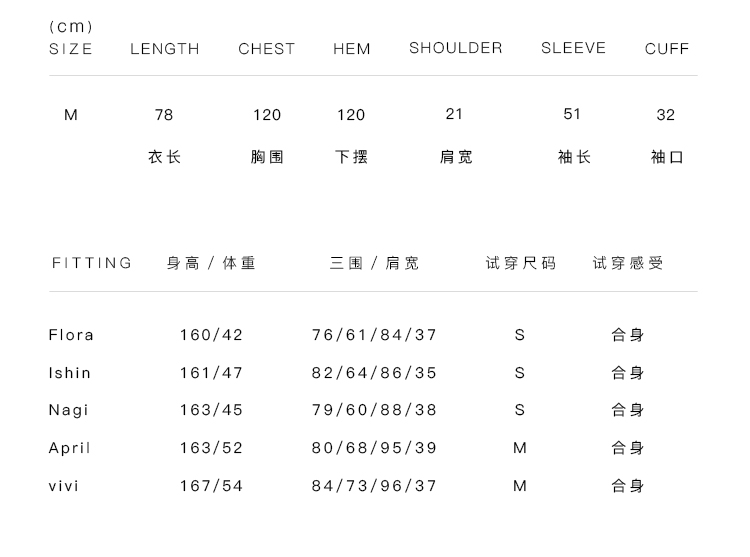The width and height of the screenshot is (750, 557).
Task: Click Nagi's measurements 79/60/88/38
Action: (x=375, y=410)
